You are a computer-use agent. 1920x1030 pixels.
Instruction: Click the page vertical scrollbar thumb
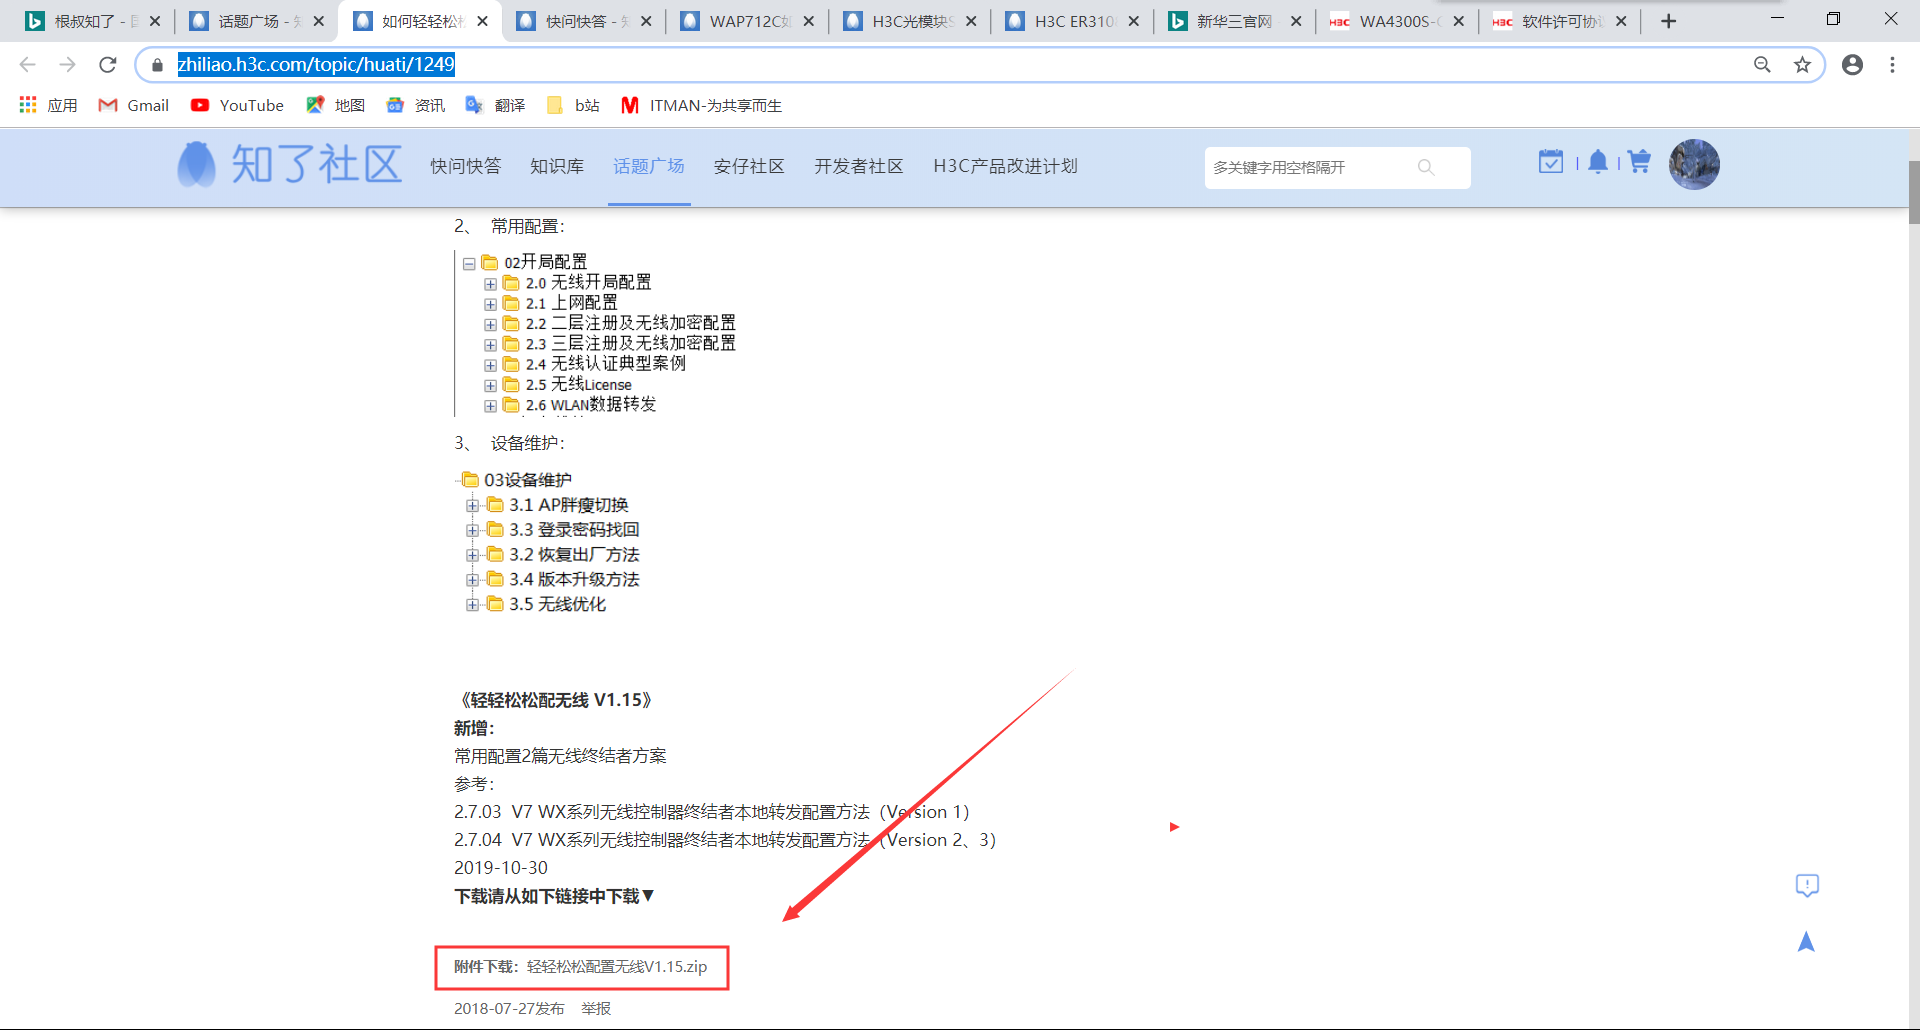click(1914, 192)
